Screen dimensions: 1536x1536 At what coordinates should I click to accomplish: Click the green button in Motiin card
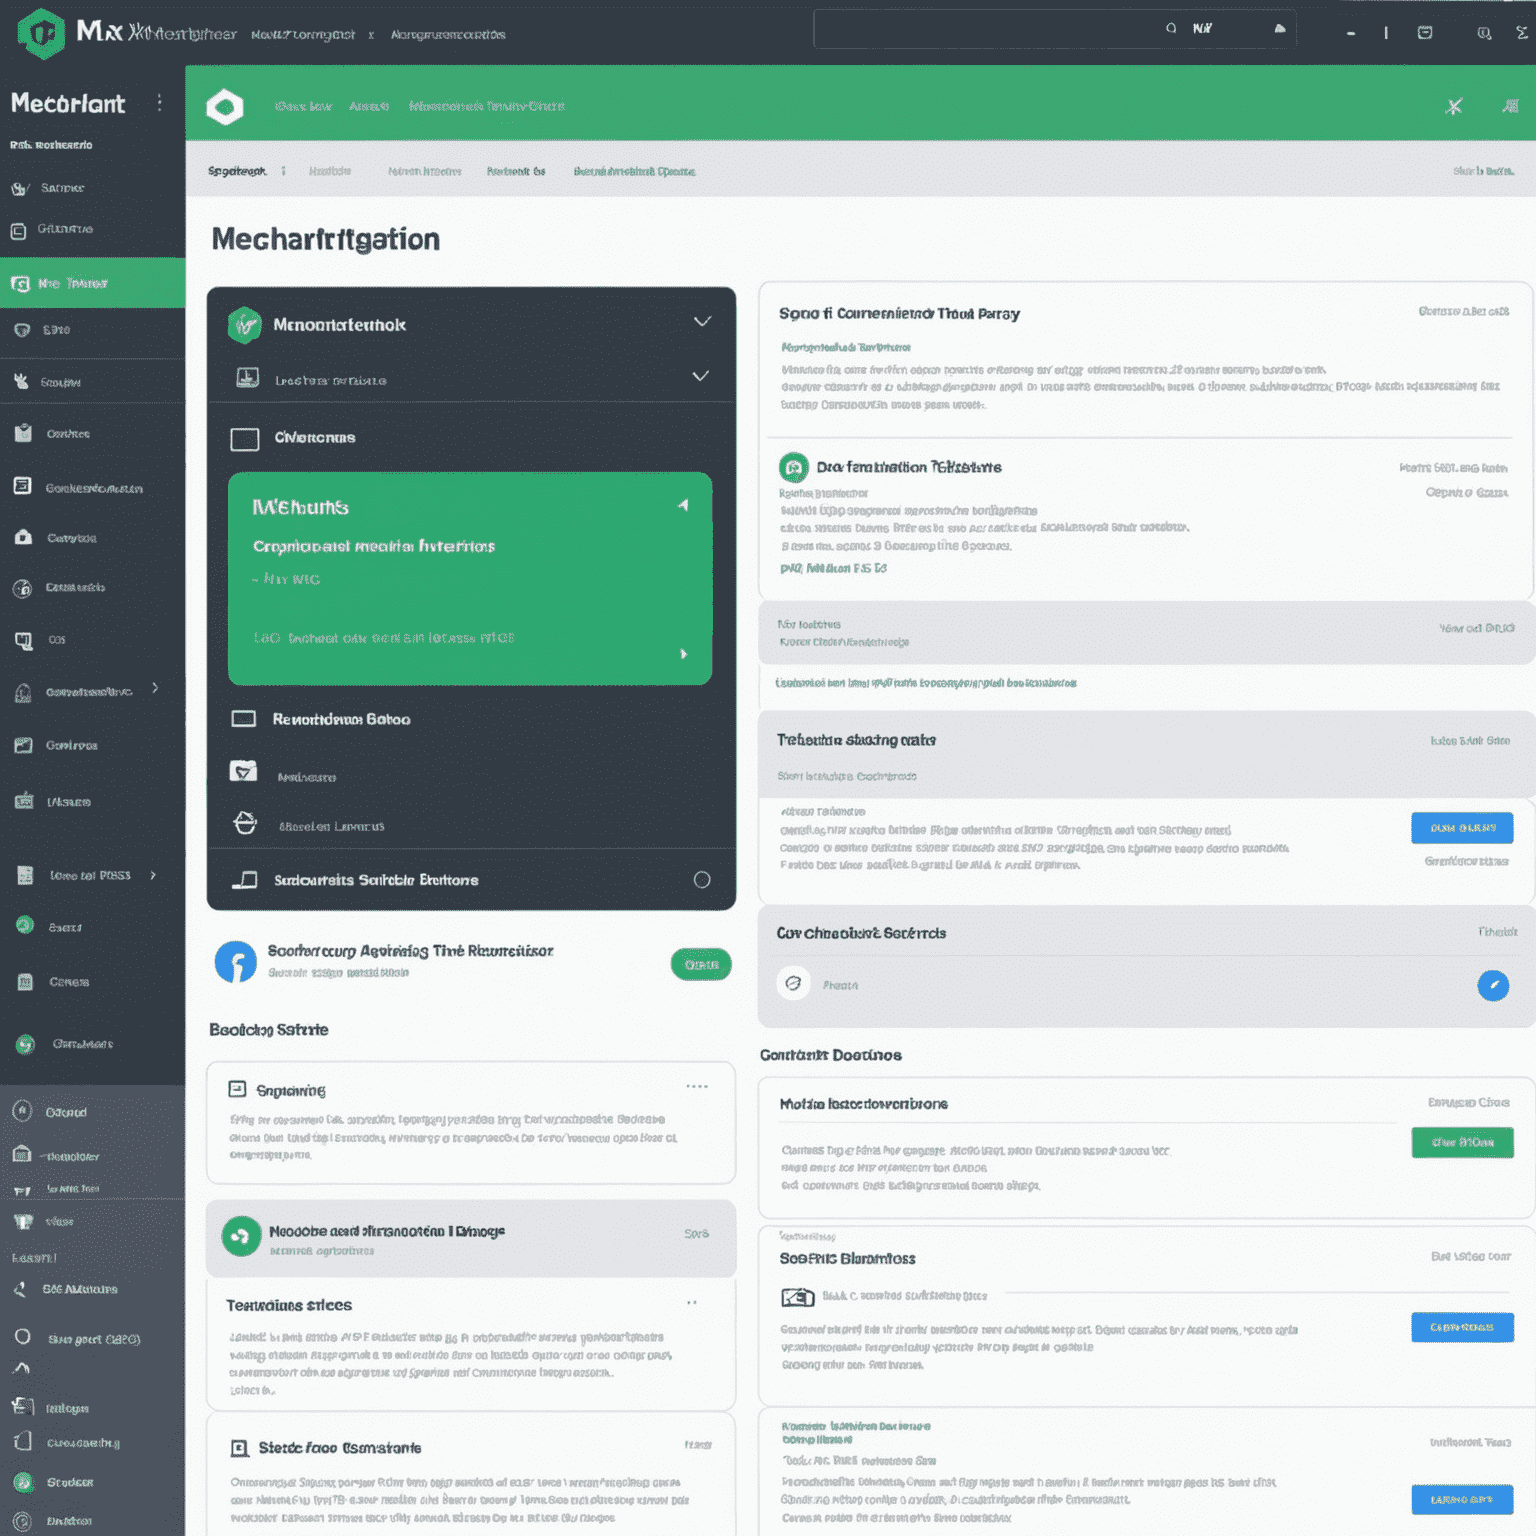click(x=1462, y=1142)
